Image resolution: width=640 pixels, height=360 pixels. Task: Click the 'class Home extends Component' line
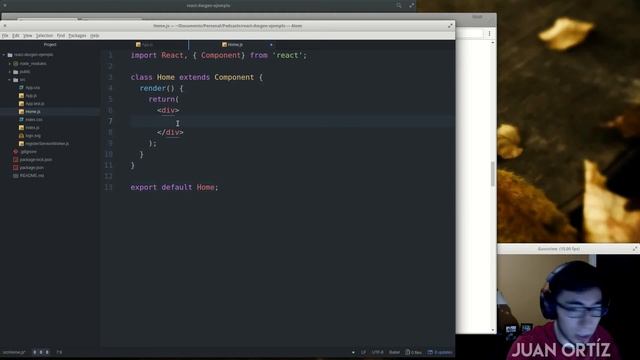pyautogui.click(x=197, y=78)
